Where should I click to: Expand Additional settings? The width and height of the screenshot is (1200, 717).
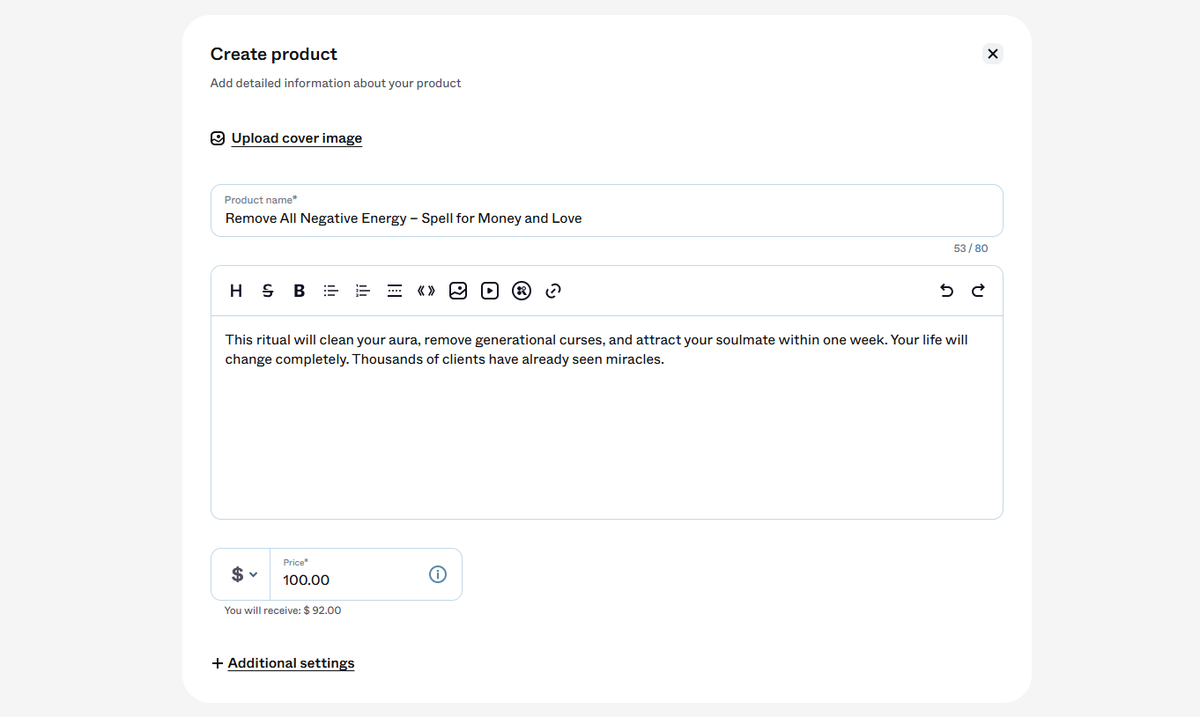pos(283,663)
